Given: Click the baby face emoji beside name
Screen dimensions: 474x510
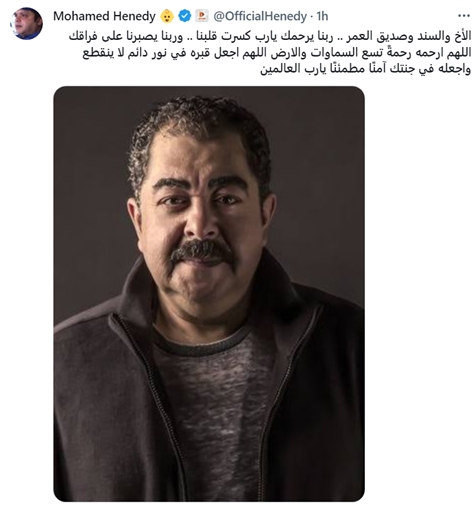Looking at the screenshot, I should [167, 16].
